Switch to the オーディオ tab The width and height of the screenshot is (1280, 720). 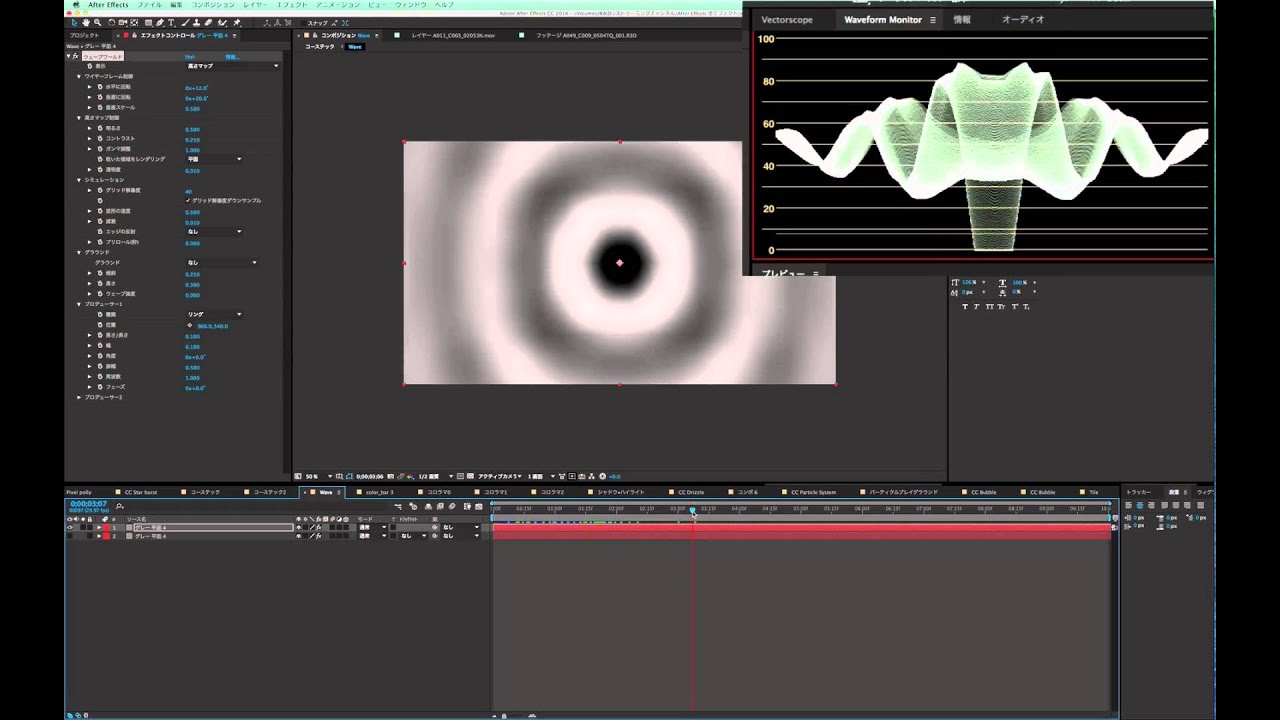pyautogui.click(x=1023, y=19)
